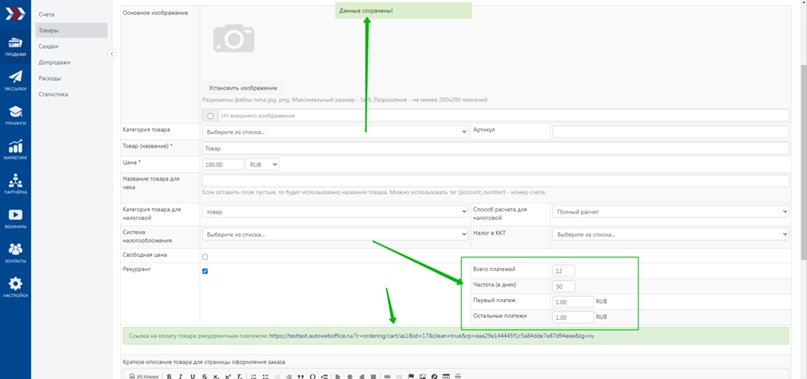Click the camera placeholder image
Viewport: 807px width, 379px height.
234,38
